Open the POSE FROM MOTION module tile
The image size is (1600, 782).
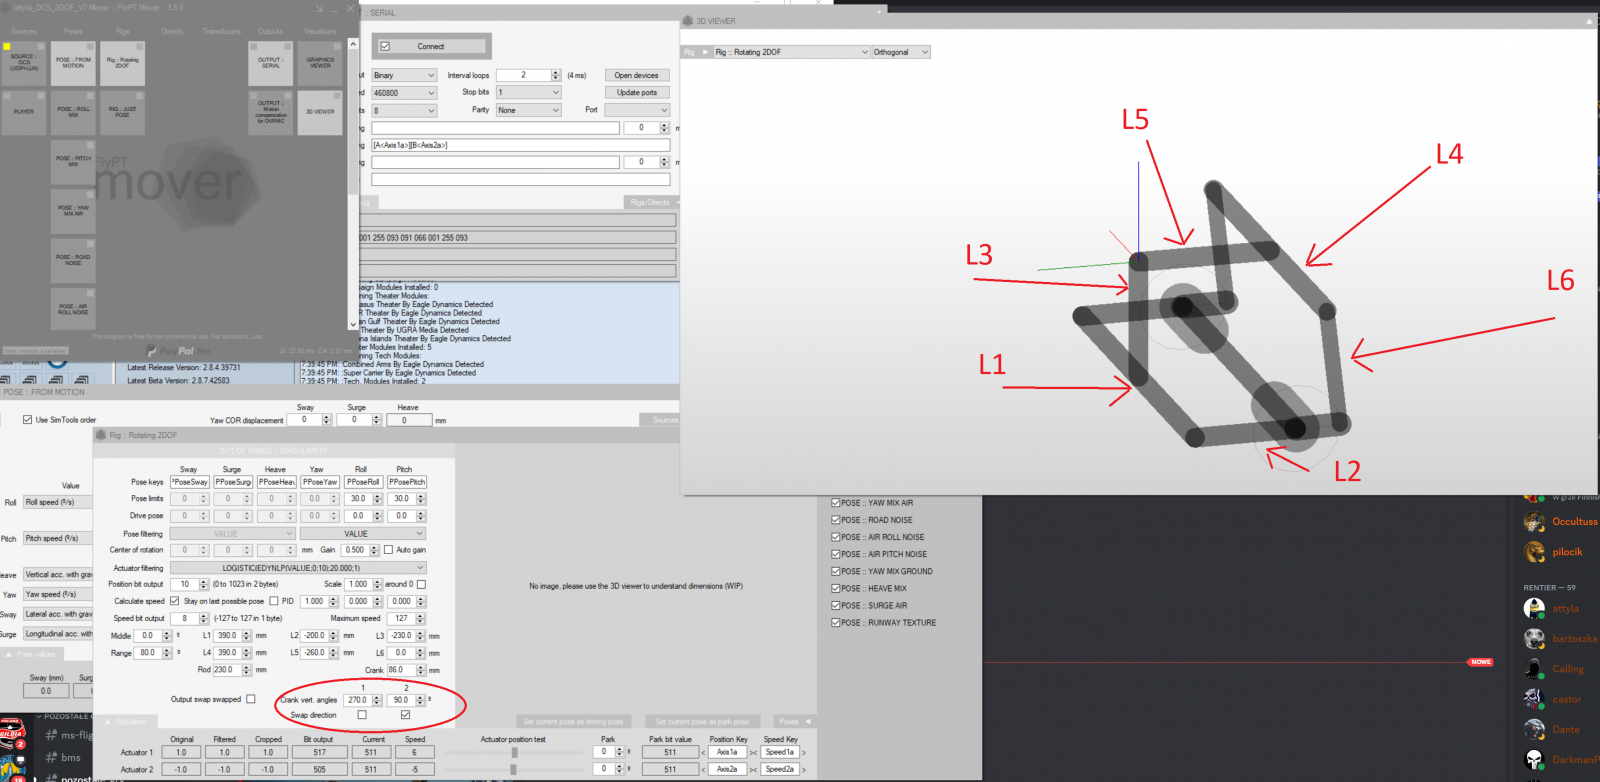pos(73,62)
